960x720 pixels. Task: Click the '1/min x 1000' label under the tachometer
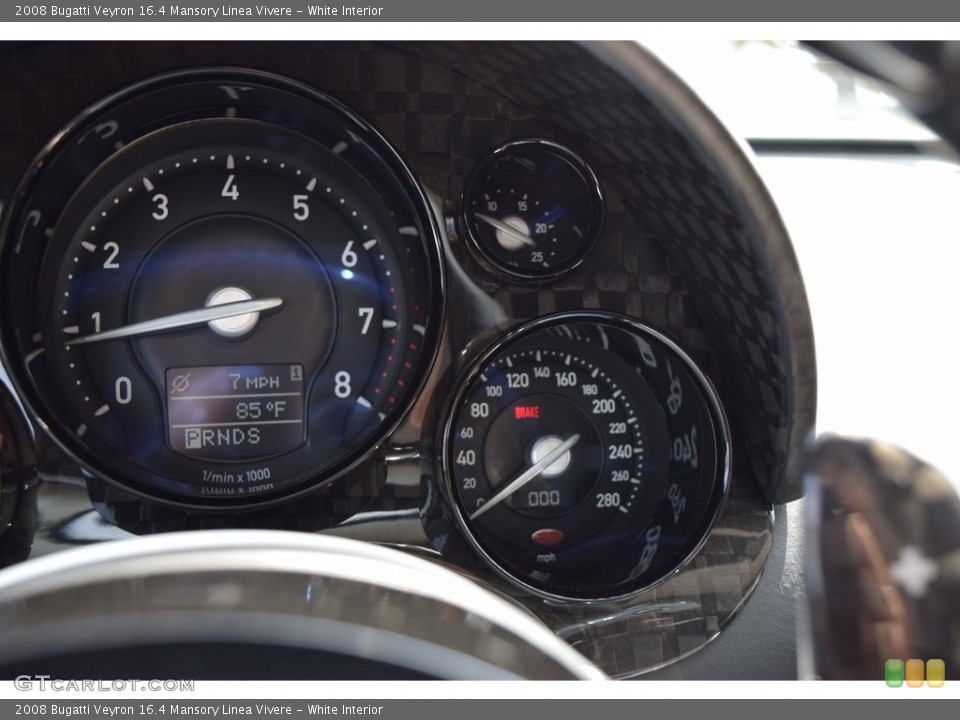(x=236, y=476)
